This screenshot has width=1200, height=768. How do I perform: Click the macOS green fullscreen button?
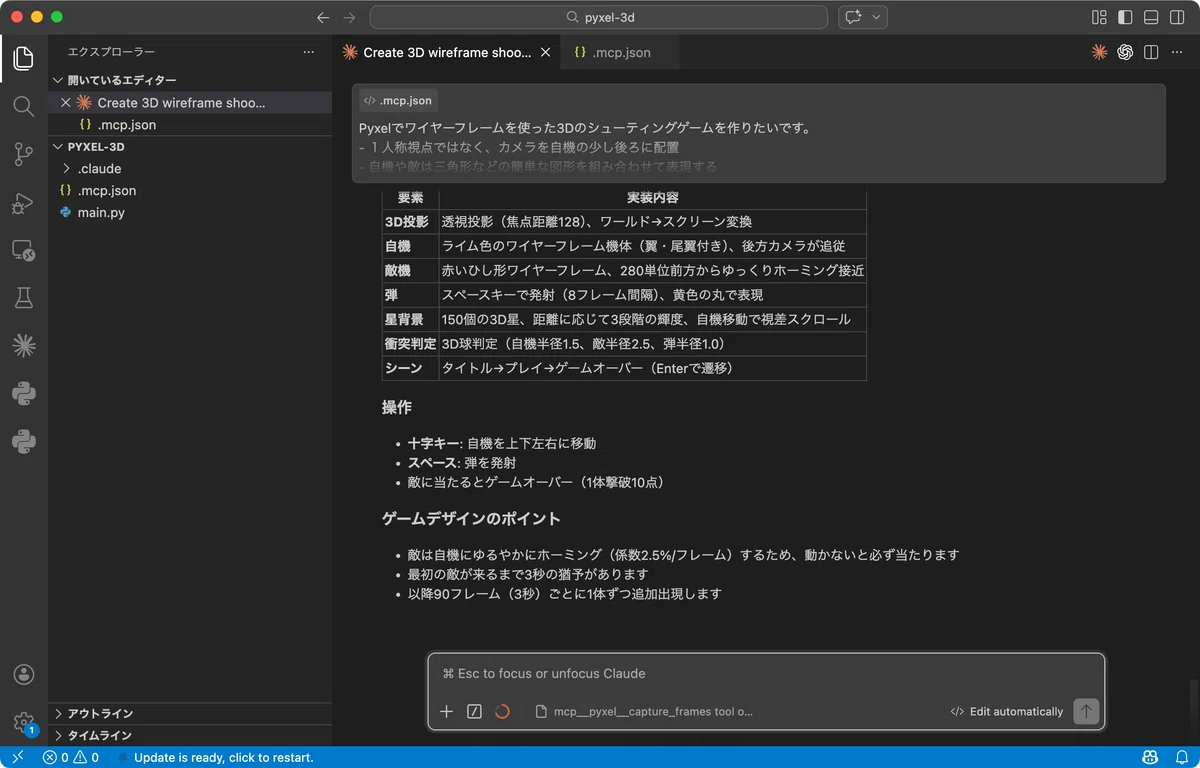[57, 17]
